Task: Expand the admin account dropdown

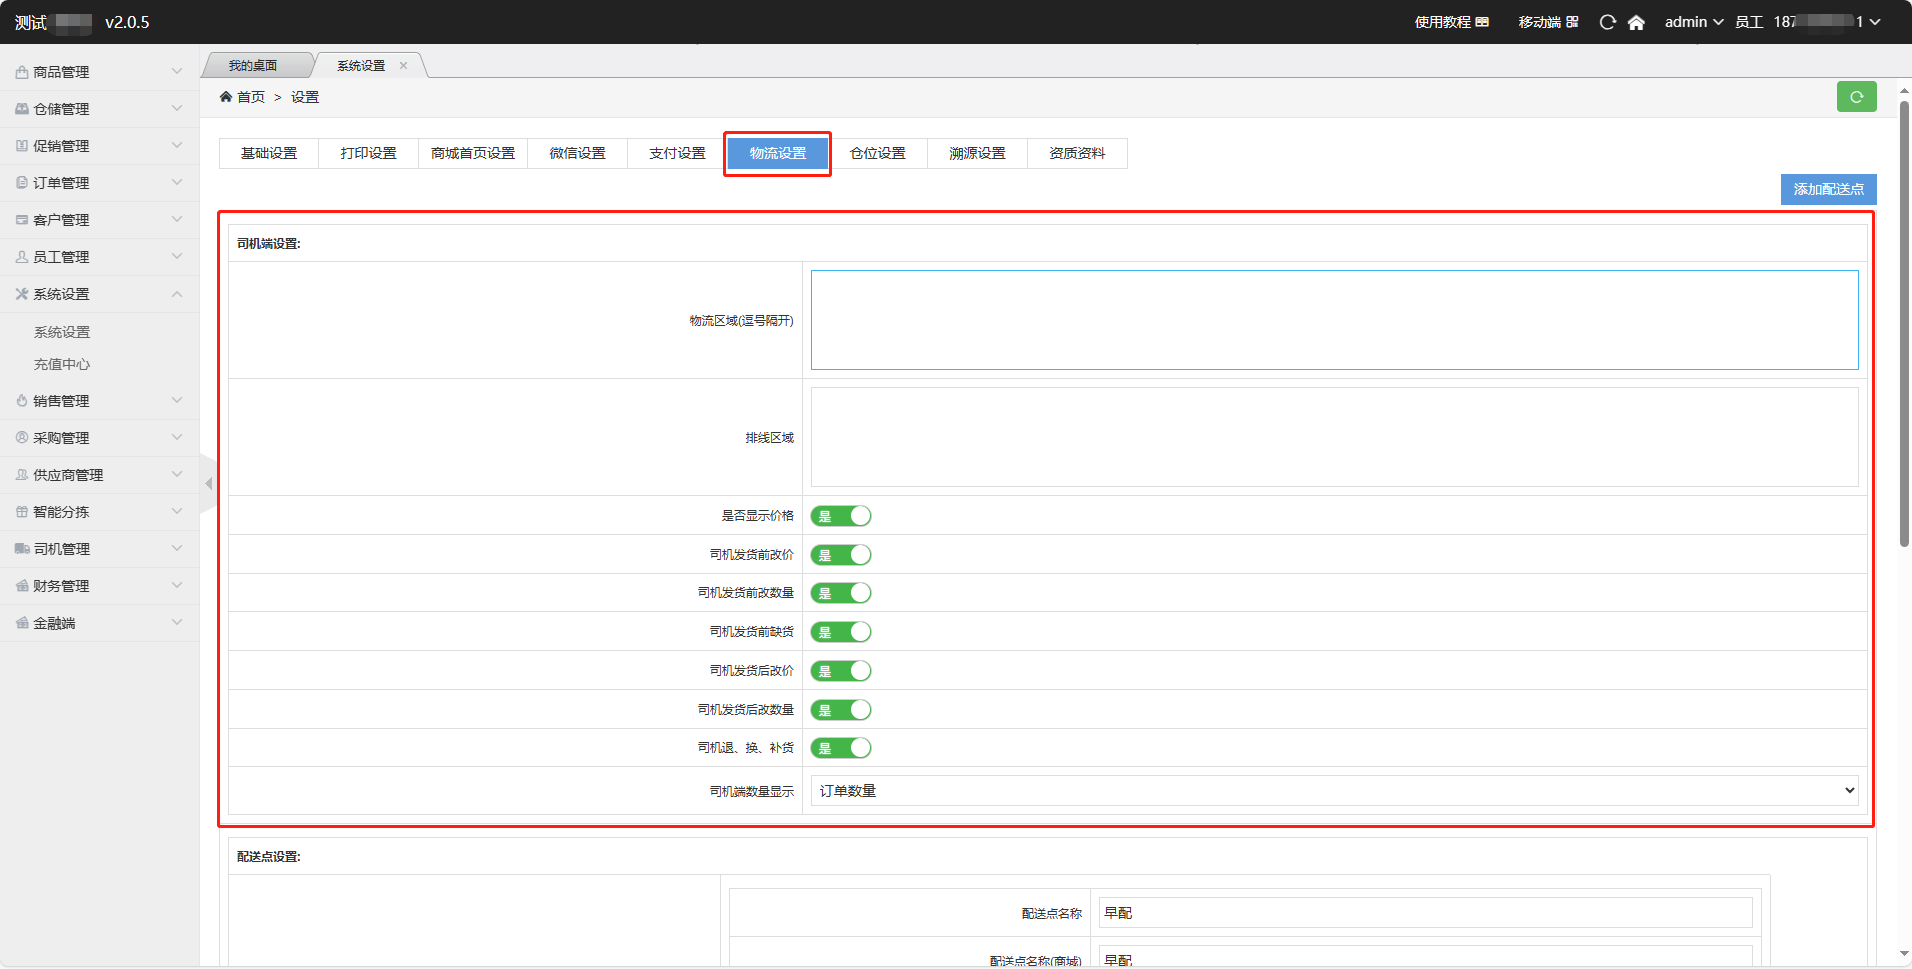Action: coord(1693,22)
